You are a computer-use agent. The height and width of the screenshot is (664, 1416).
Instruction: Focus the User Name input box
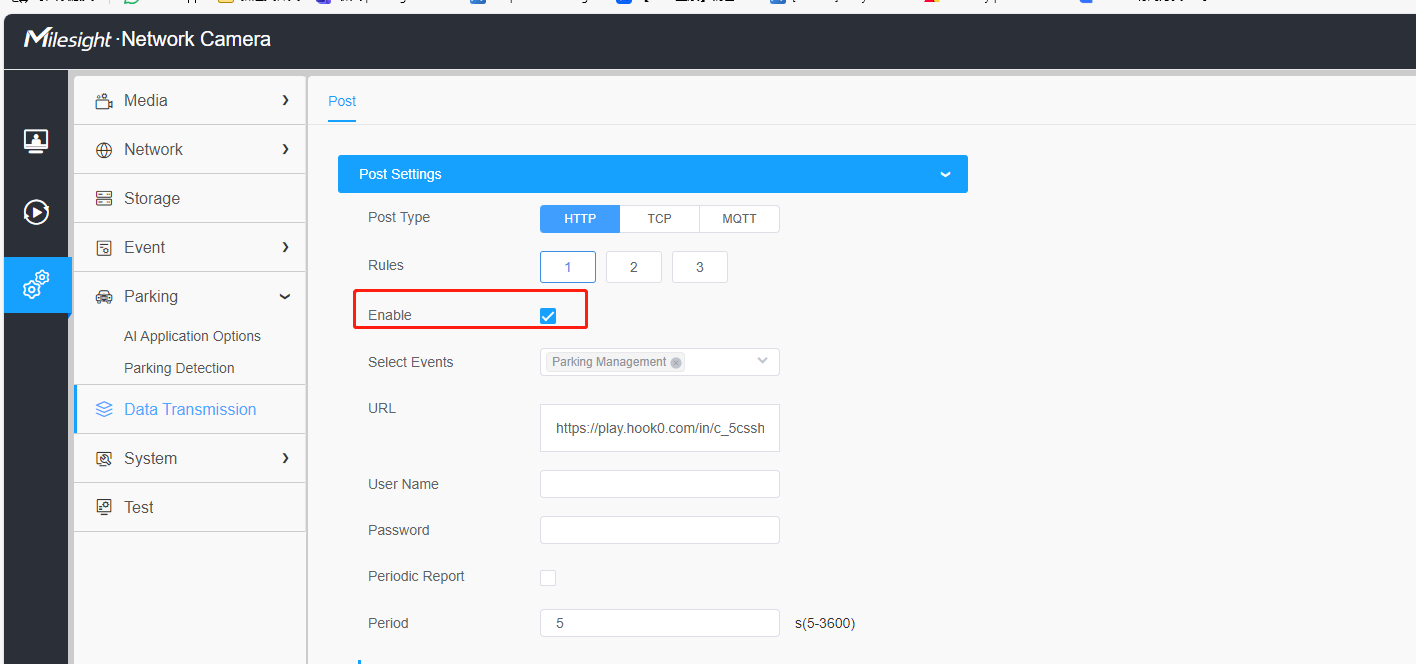pos(660,484)
